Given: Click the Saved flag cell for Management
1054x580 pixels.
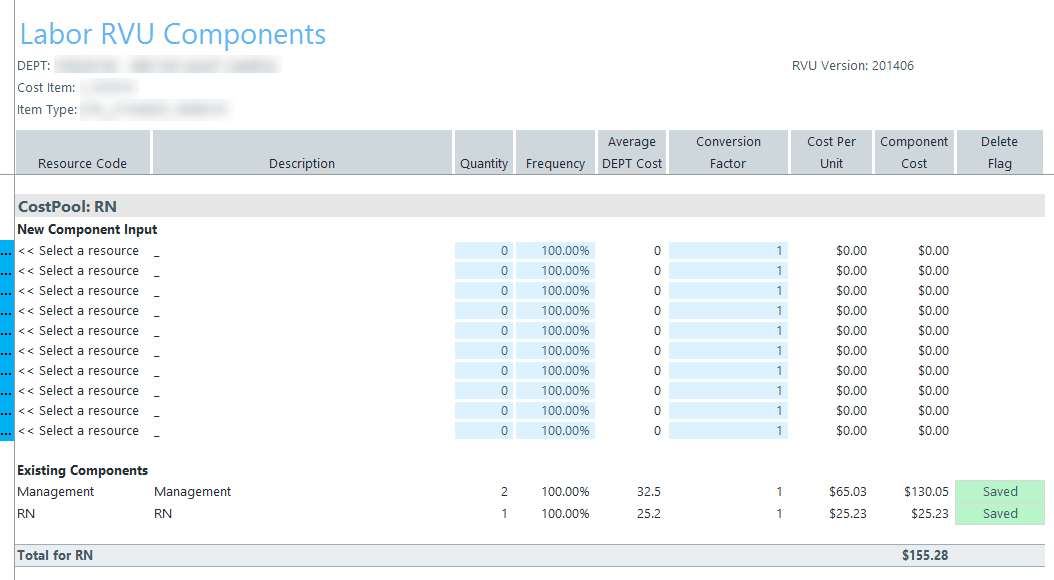Looking at the screenshot, I should click(1000, 491).
